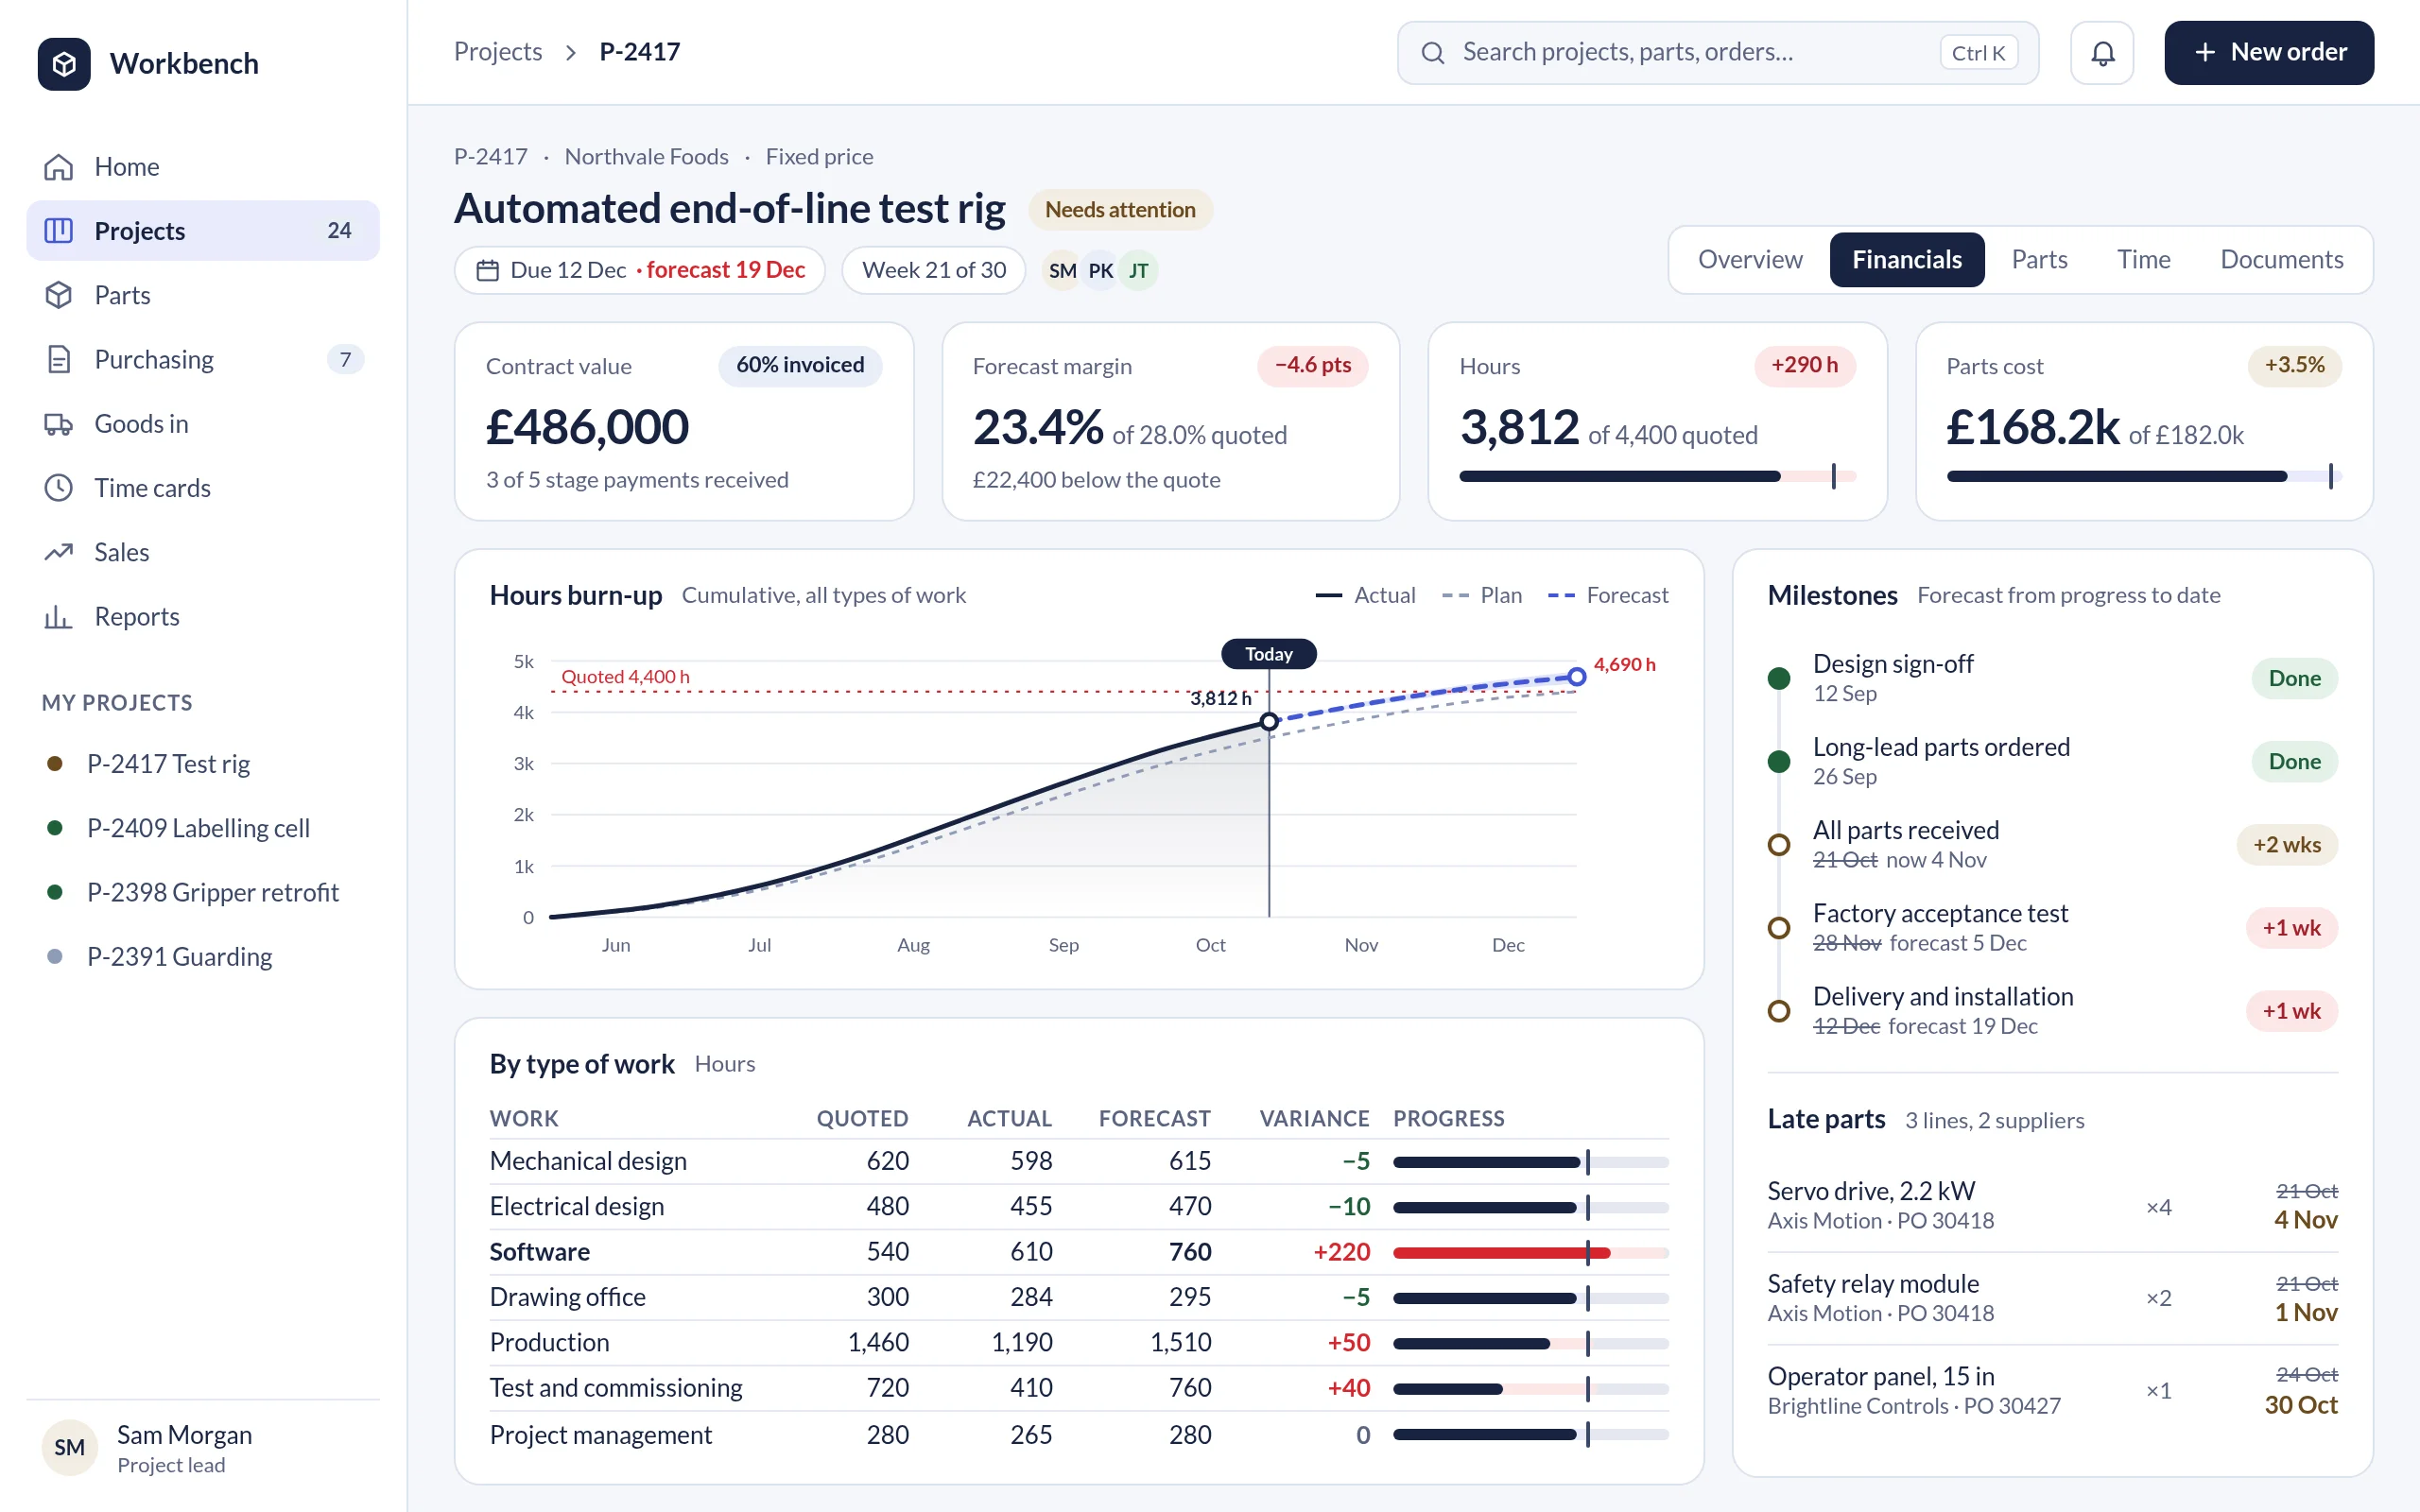Click the Workbench cube logo

[64, 64]
